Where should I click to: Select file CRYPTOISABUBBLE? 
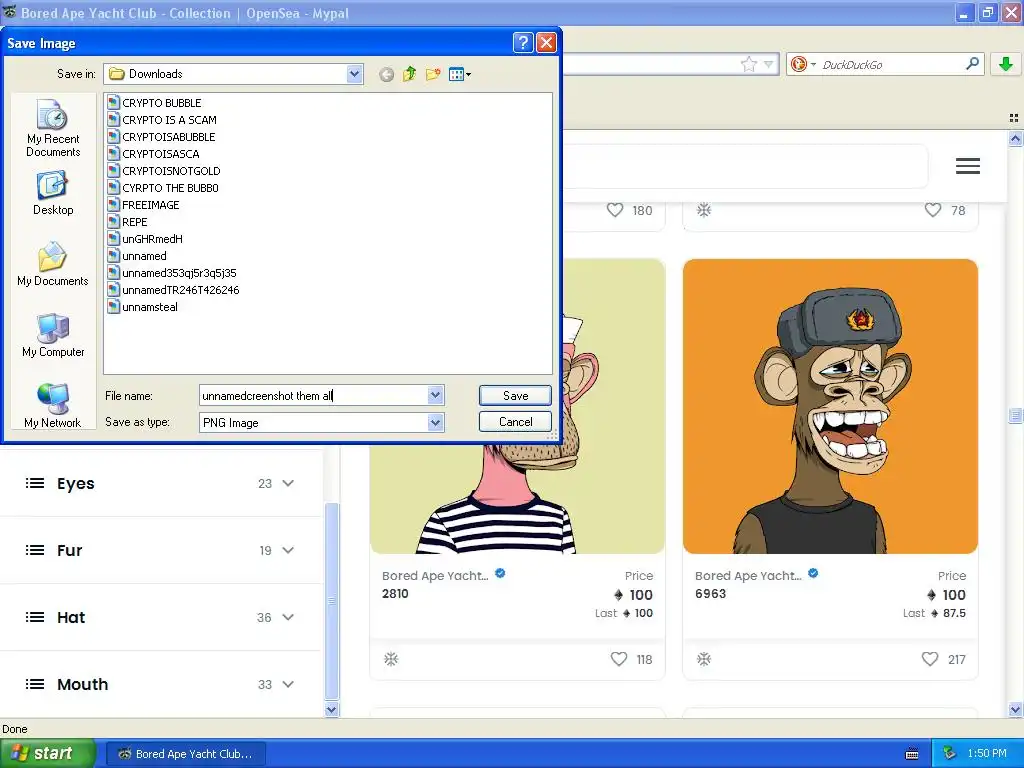(x=161, y=136)
